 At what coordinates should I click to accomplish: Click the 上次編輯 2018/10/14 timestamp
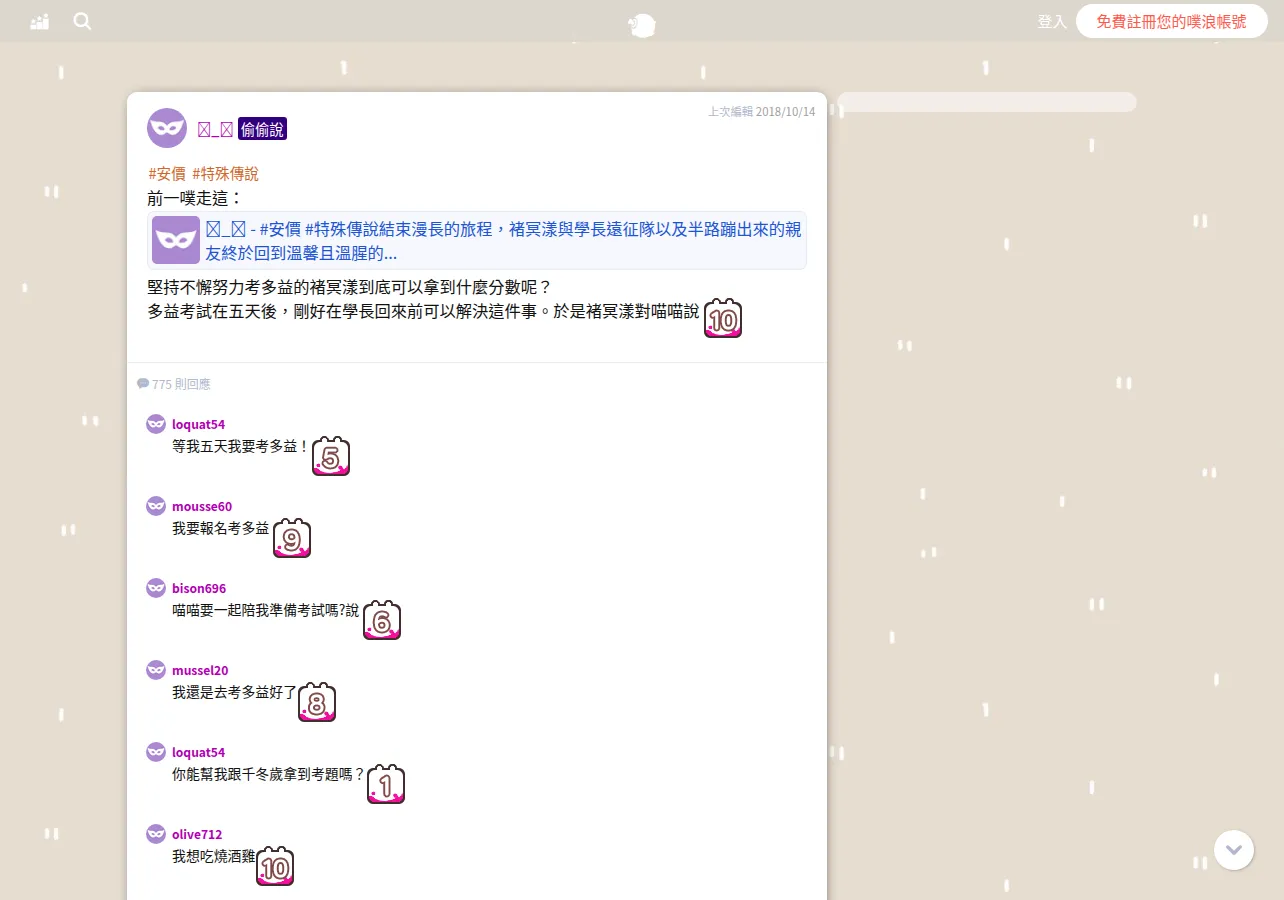point(761,112)
